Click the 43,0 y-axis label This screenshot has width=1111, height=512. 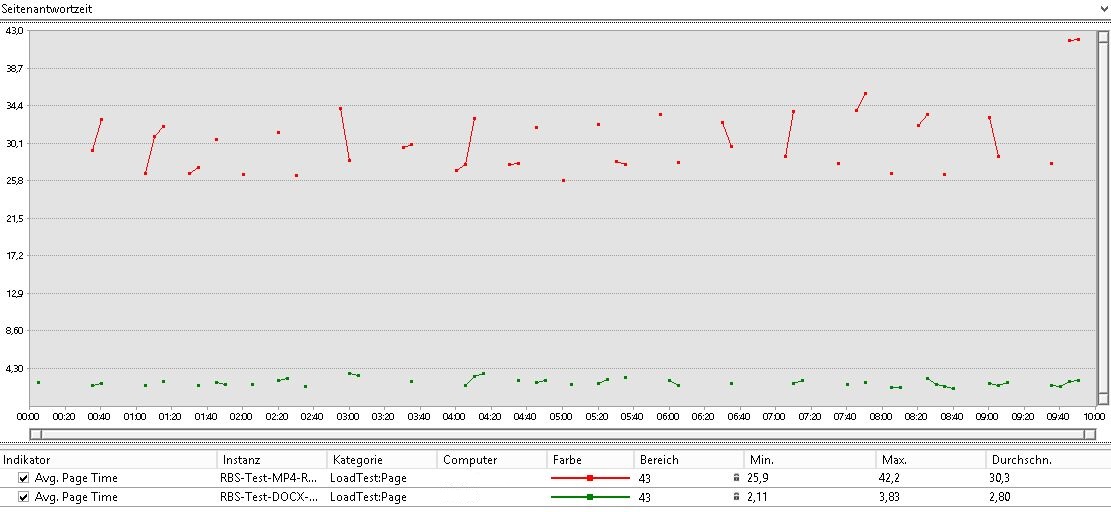coord(14,31)
